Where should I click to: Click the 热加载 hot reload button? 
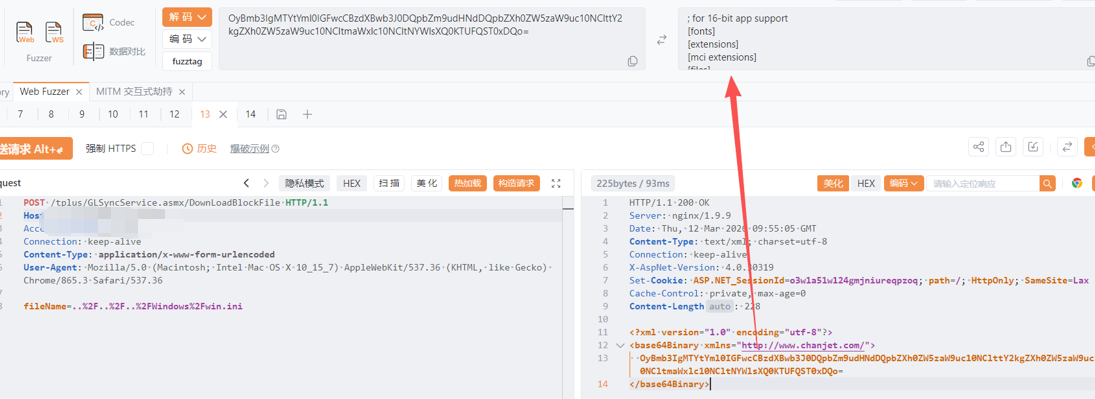pyautogui.click(x=467, y=183)
